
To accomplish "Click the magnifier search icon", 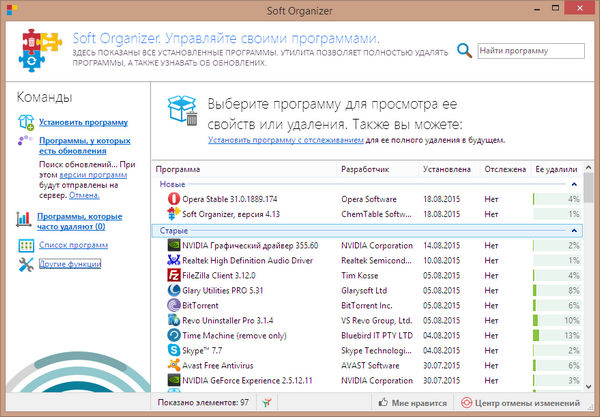I will coord(465,50).
